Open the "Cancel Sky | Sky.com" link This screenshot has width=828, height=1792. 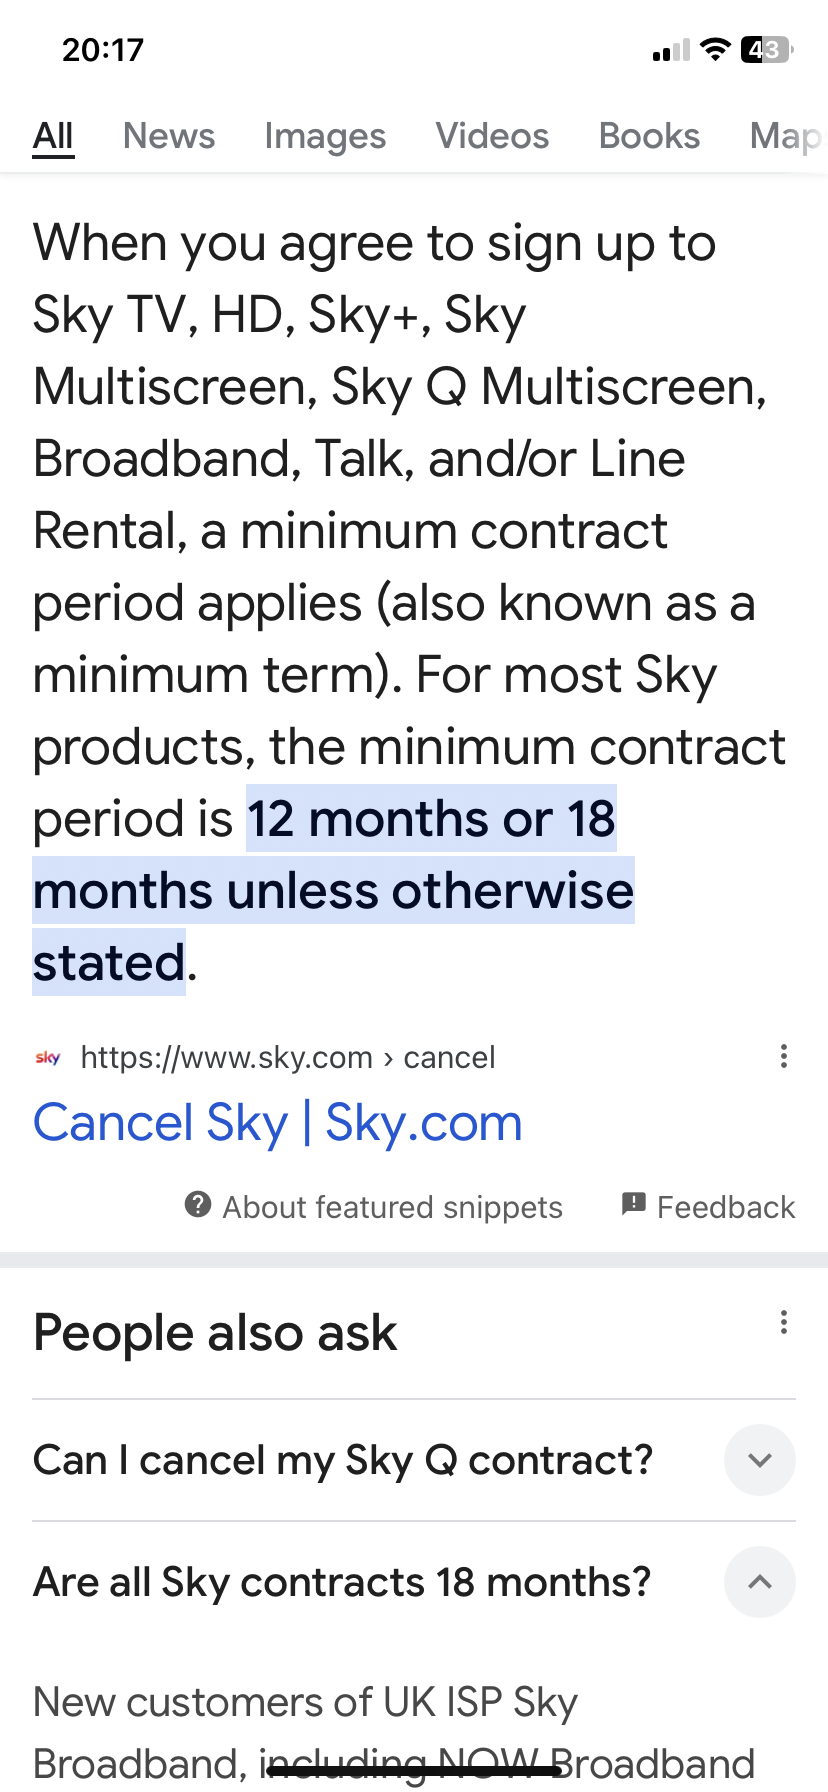point(278,1123)
